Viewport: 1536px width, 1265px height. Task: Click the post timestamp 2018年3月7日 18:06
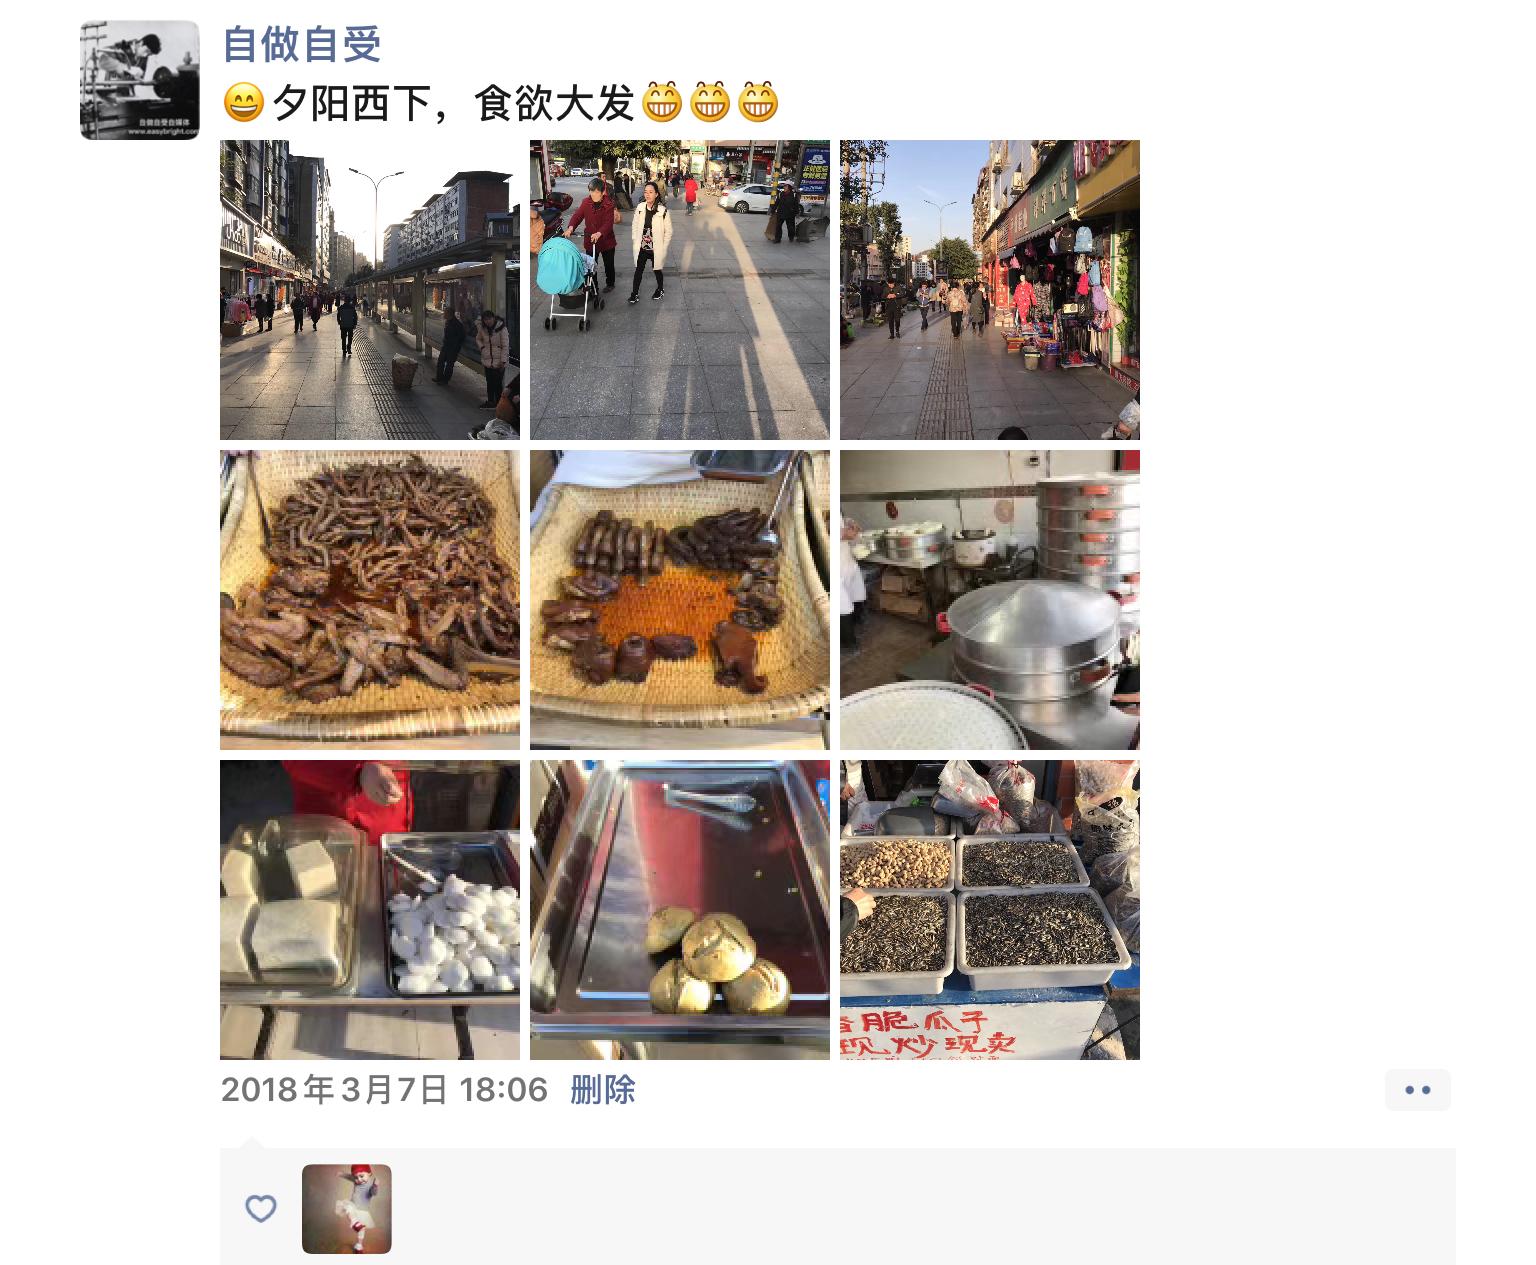pyautogui.click(x=385, y=1089)
